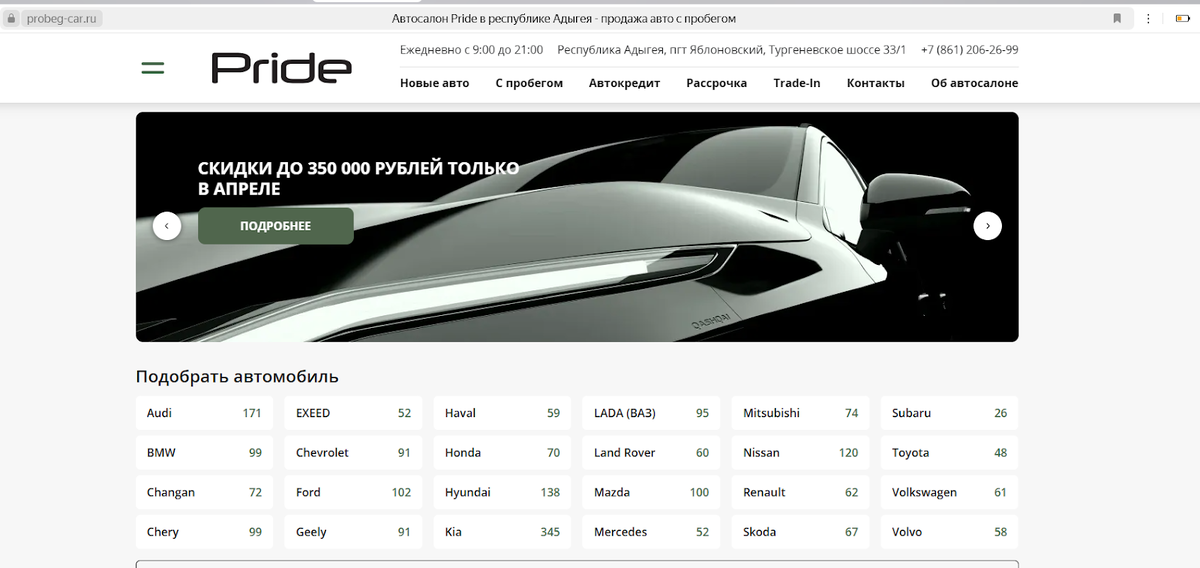
Task: Go to previous banner slide arrow
Action: [167, 226]
